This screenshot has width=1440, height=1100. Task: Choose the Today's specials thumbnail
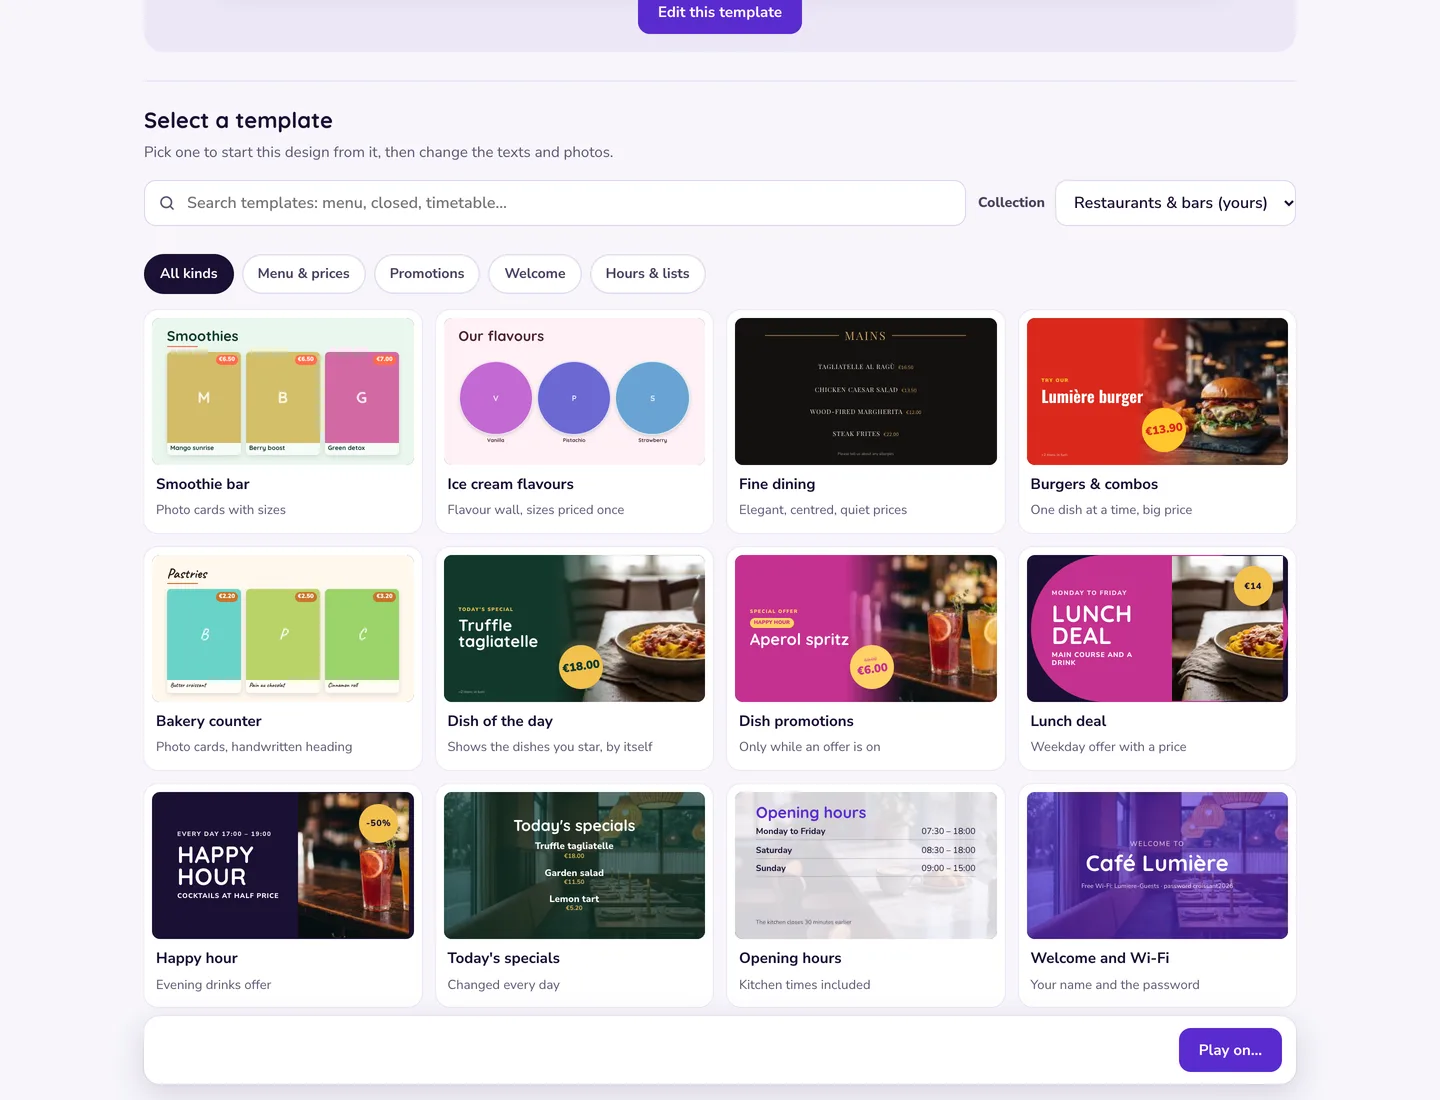point(574,865)
